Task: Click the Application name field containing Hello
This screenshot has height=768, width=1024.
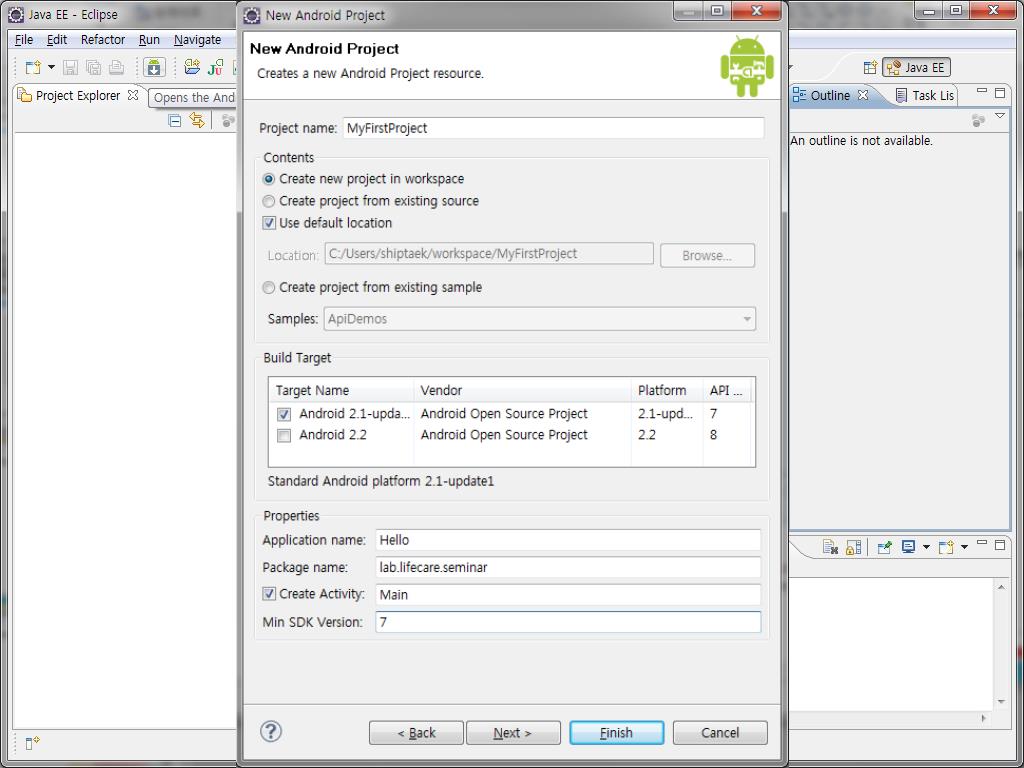Action: (x=568, y=540)
